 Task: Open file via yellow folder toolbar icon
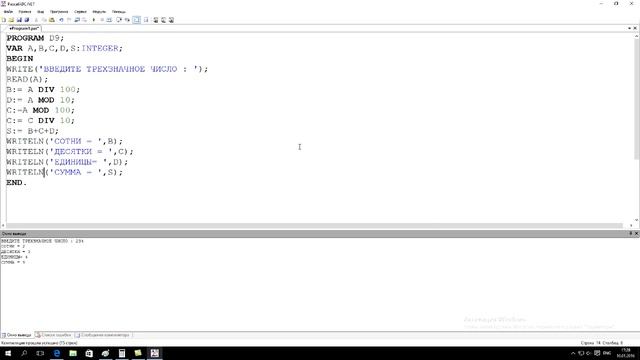(11, 20)
